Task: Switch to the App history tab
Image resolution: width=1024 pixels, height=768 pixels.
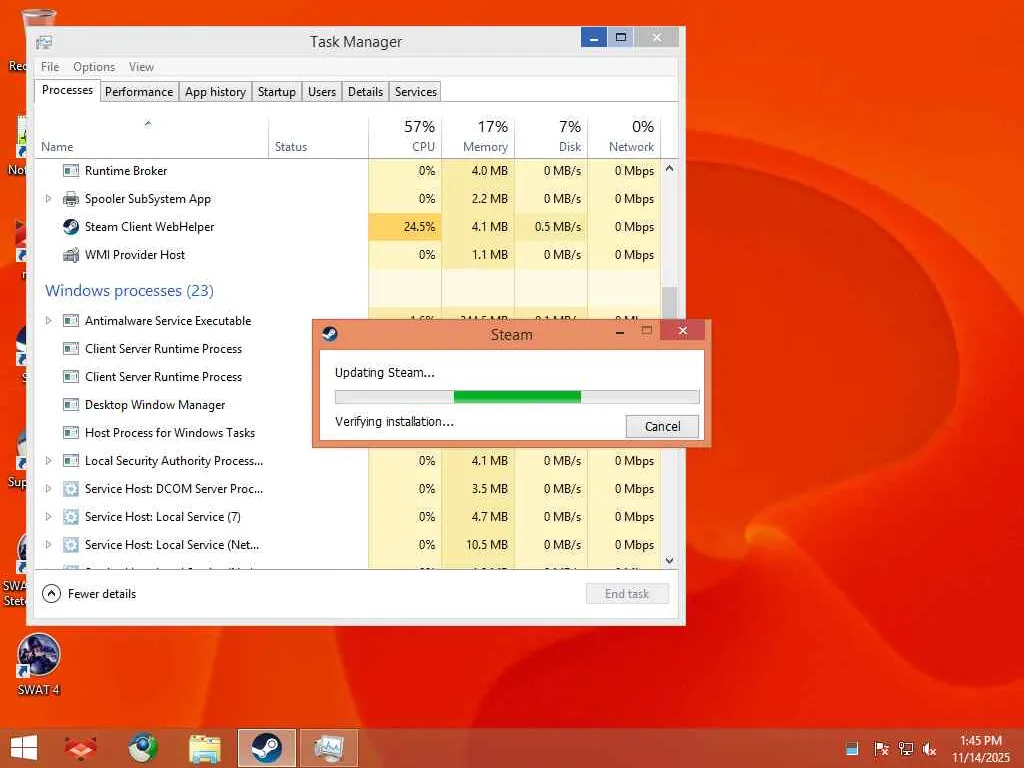Action: (x=216, y=92)
